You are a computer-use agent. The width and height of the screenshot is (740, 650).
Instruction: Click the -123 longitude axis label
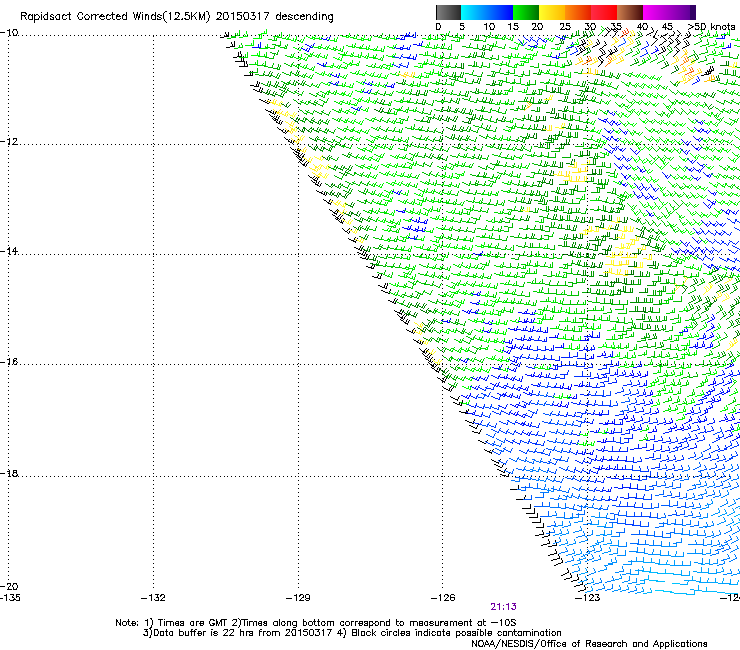[x=588, y=598]
